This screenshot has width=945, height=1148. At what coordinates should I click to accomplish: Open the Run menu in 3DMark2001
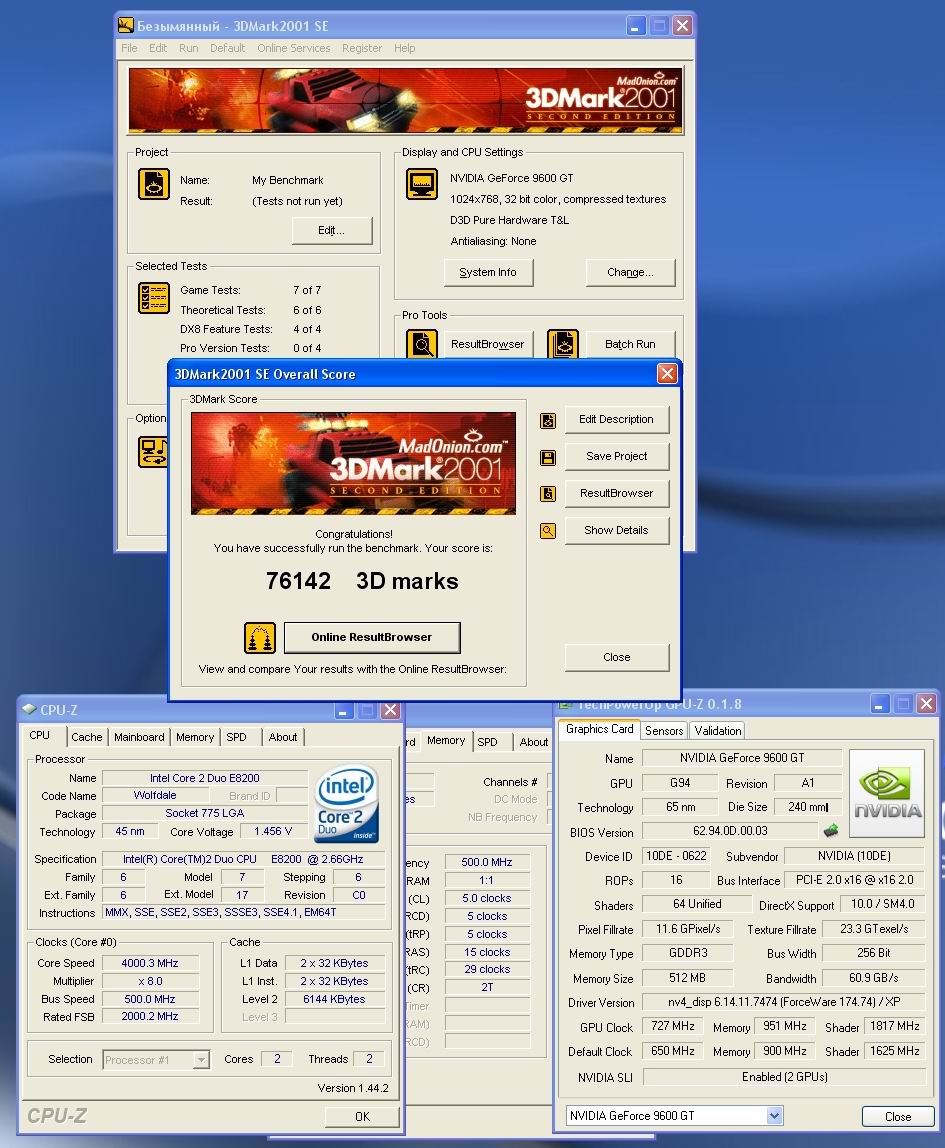click(189, 48)
